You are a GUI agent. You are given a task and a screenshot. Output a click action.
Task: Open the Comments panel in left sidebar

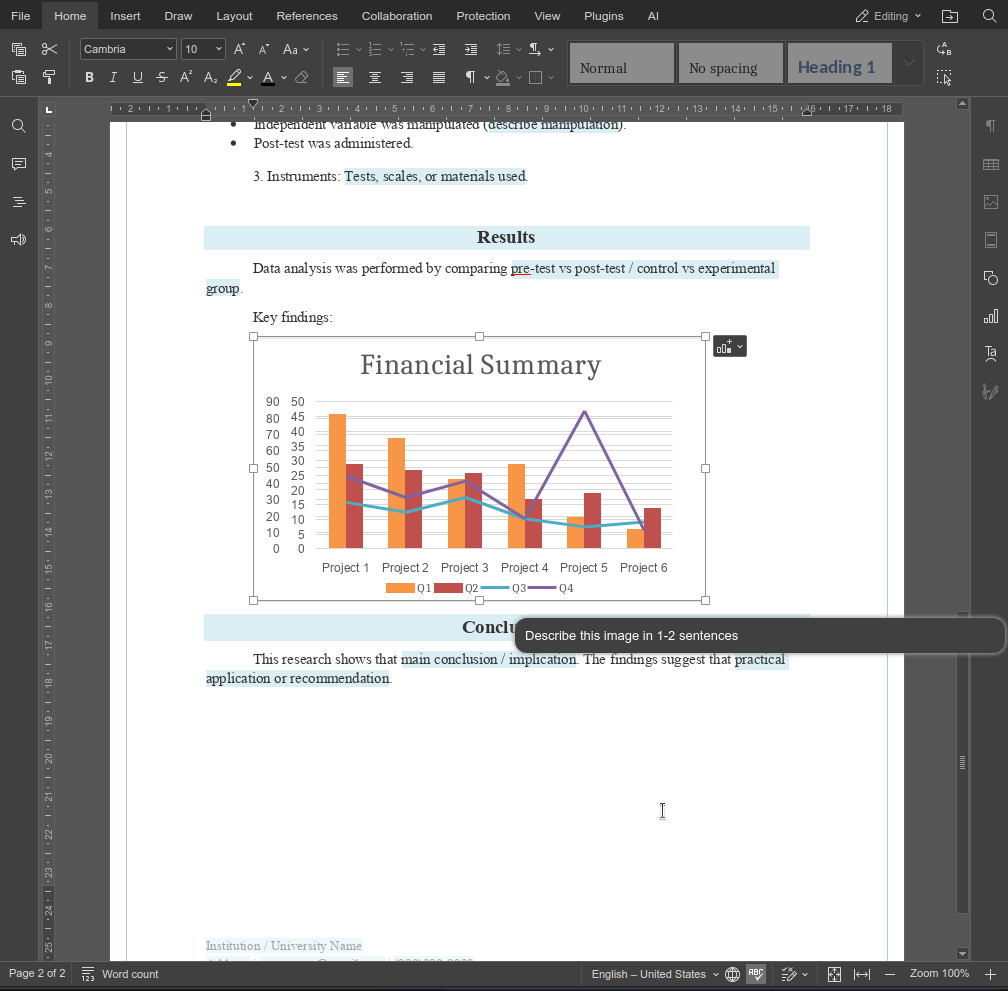point(18,164)
